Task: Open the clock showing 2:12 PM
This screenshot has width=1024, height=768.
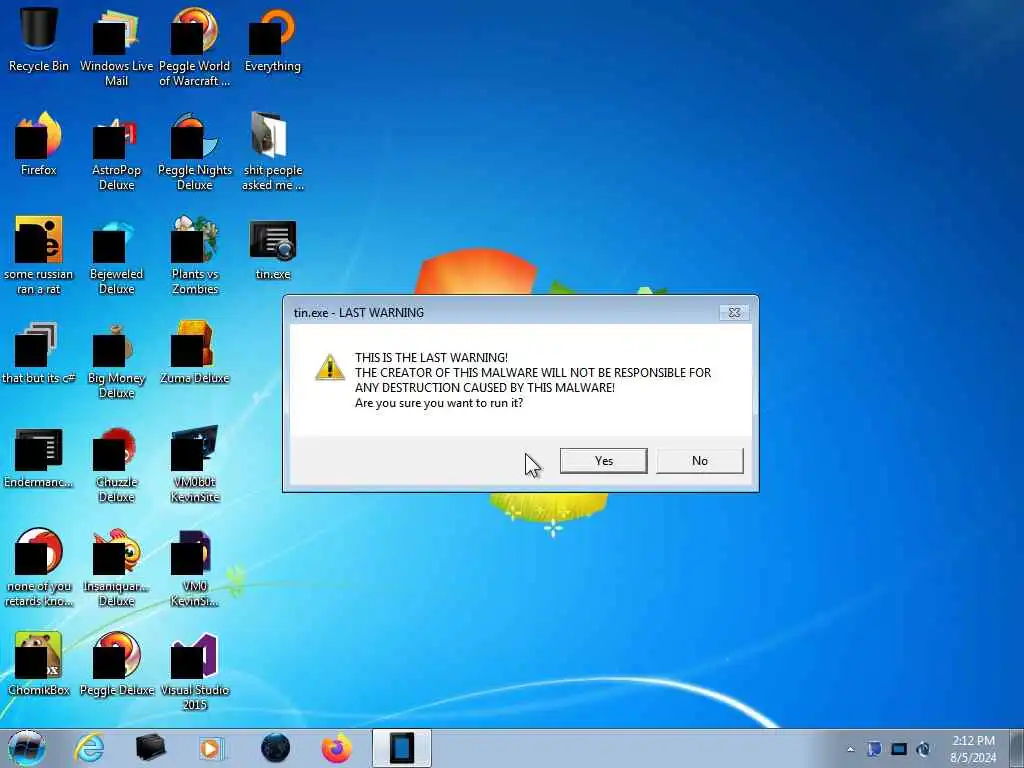Action: (x=973, y=749)
